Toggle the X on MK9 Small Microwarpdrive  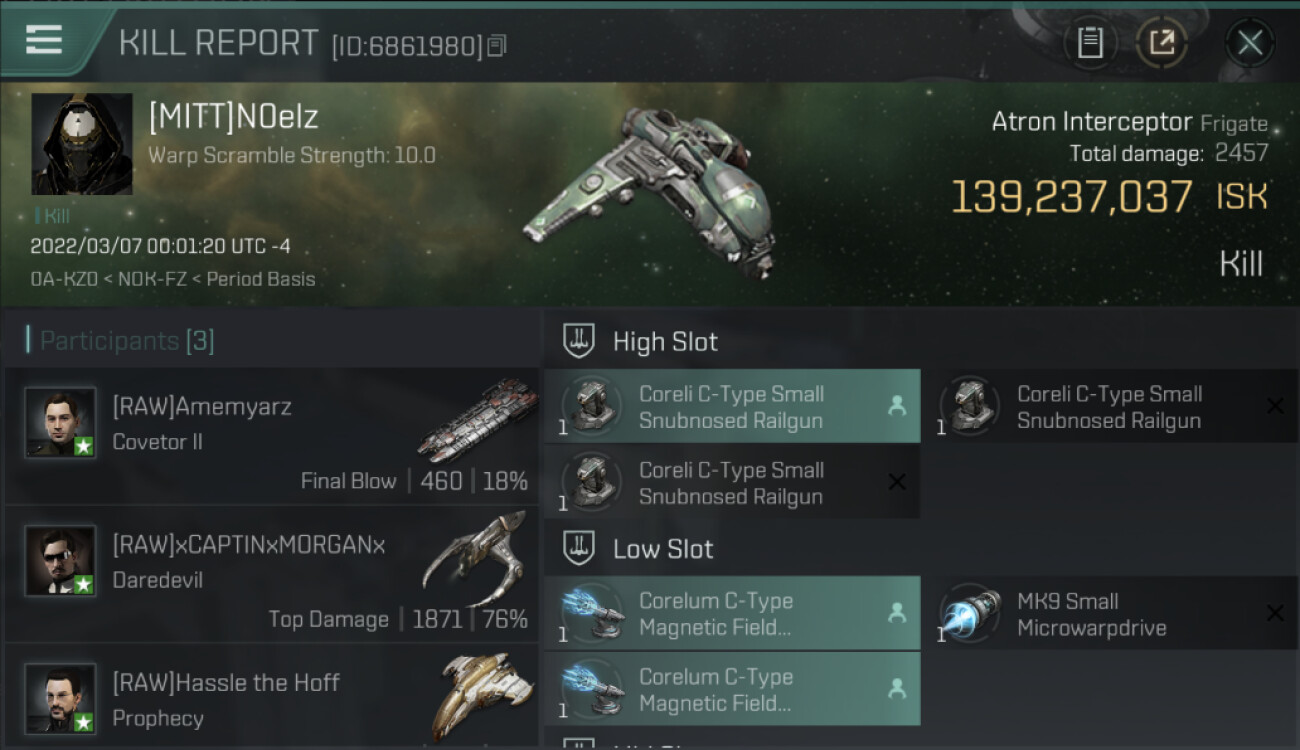(x=1275, y=613)
